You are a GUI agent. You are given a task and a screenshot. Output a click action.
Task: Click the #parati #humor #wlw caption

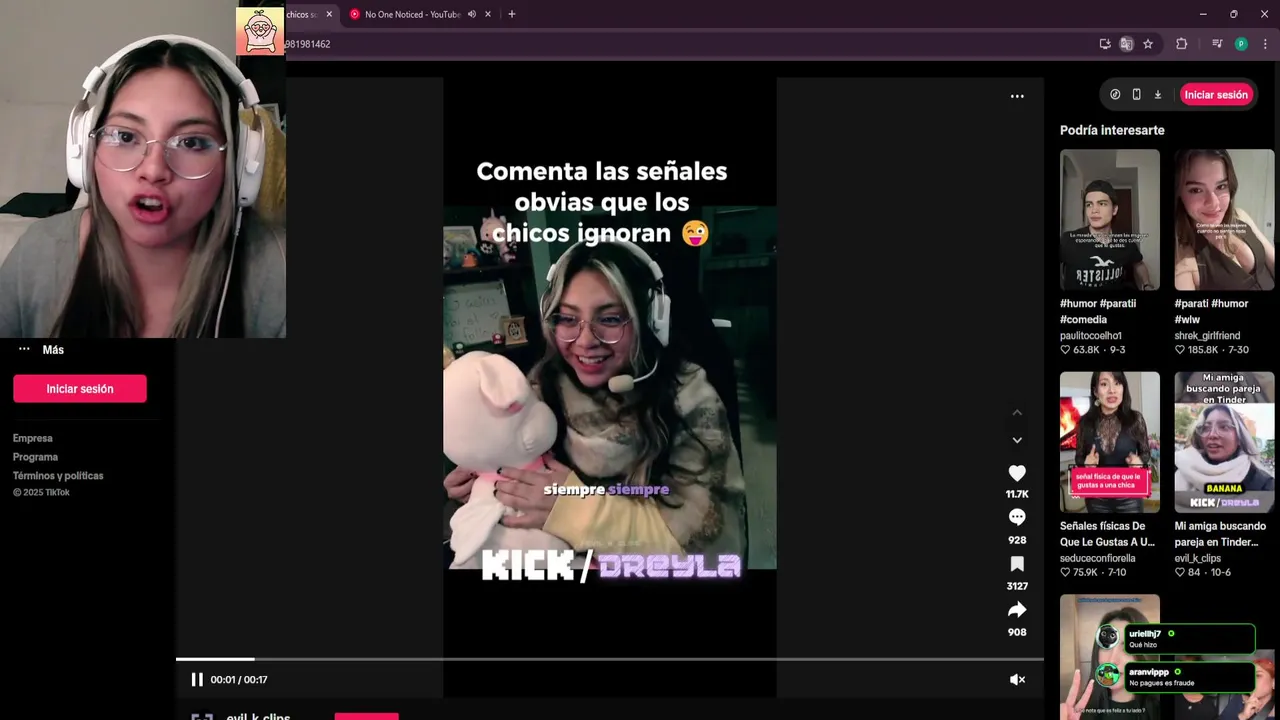[x=1211, y=311]
